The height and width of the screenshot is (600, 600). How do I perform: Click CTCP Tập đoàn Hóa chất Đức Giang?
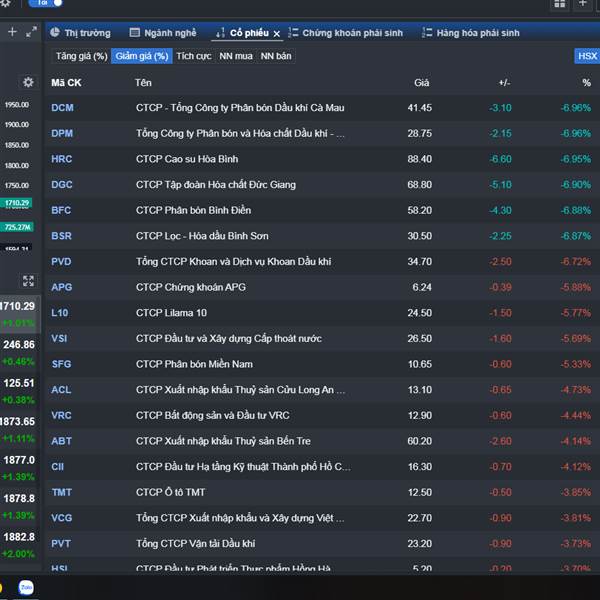point(216,185)
